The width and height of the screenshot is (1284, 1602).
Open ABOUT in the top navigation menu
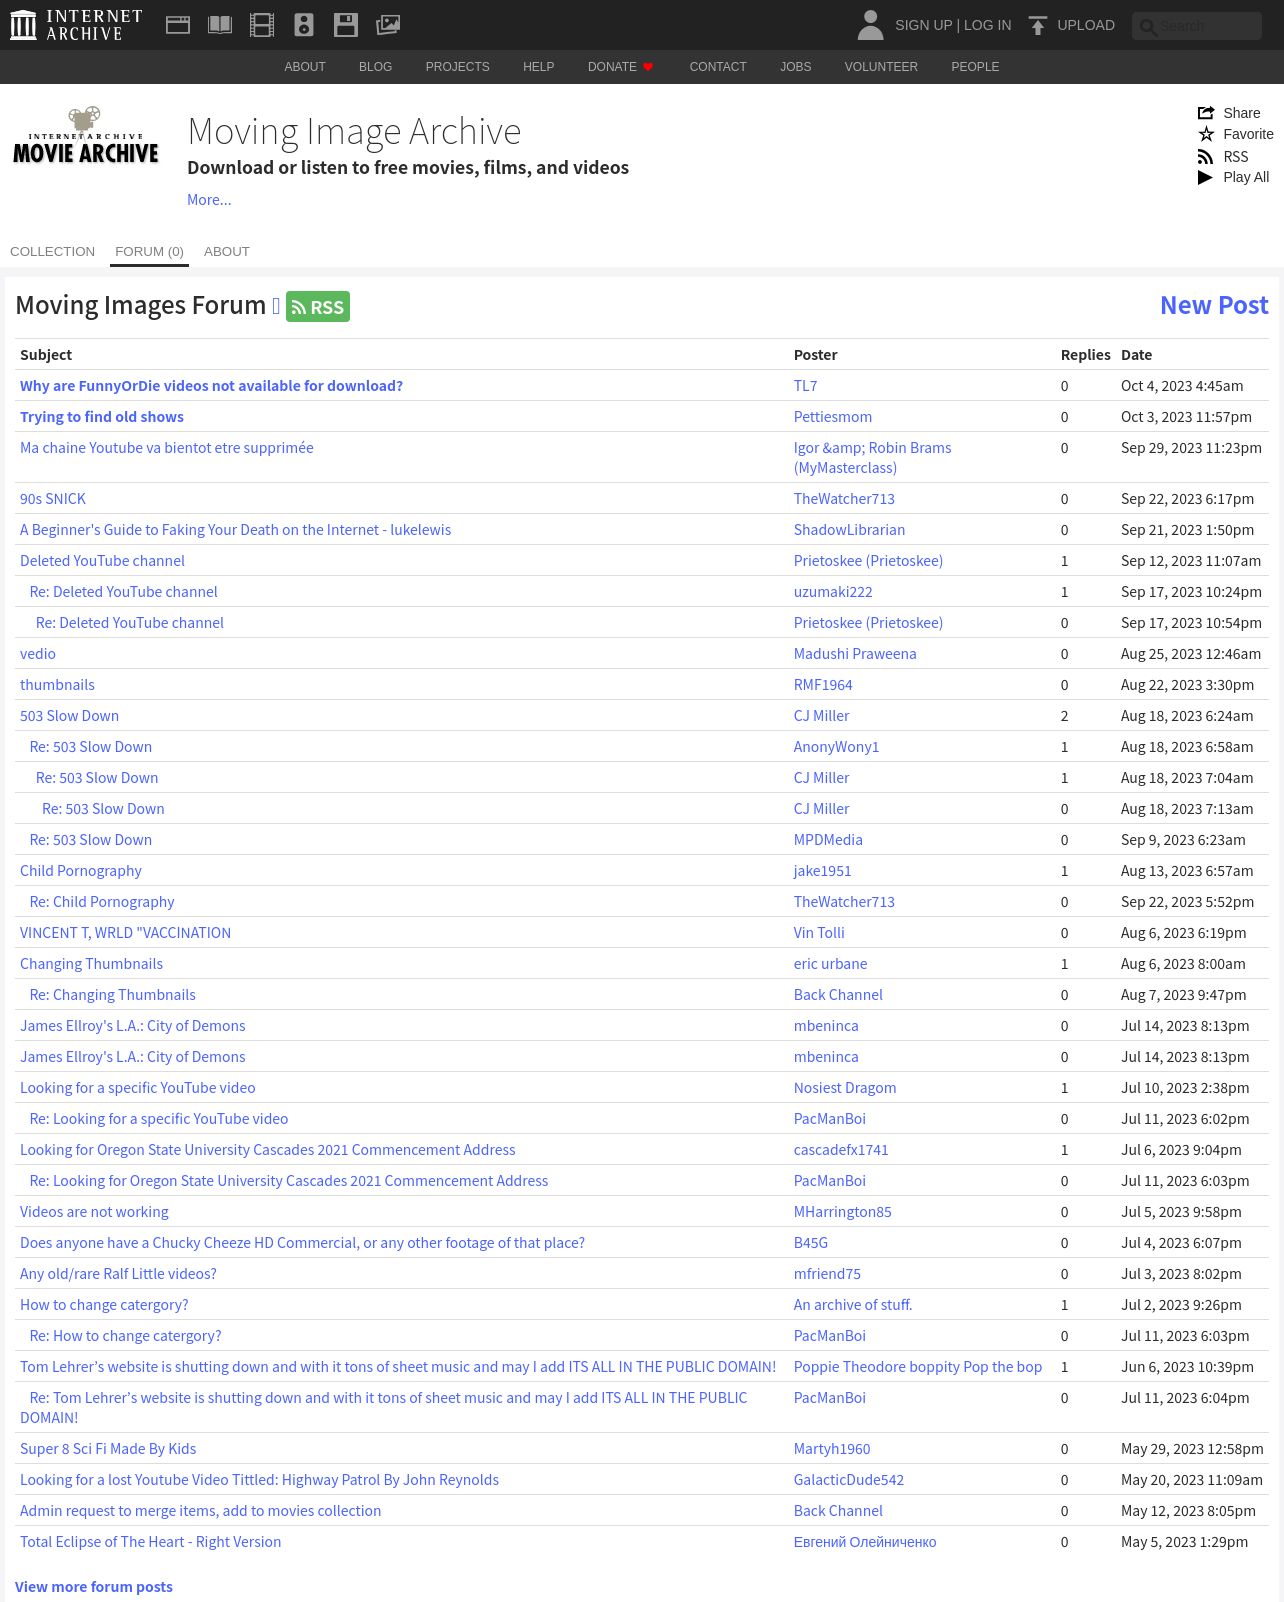[x=305, y=67]
